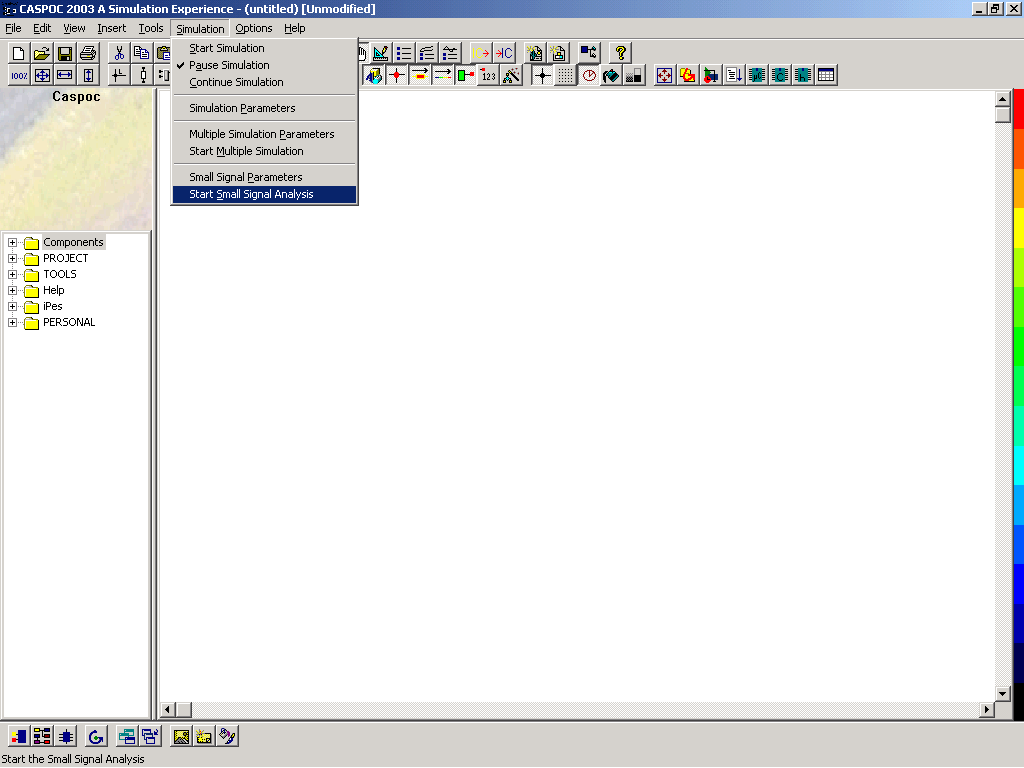Screen dimensions: 1024x768
Task: Select the Components tree label
Action: point(73,242)
